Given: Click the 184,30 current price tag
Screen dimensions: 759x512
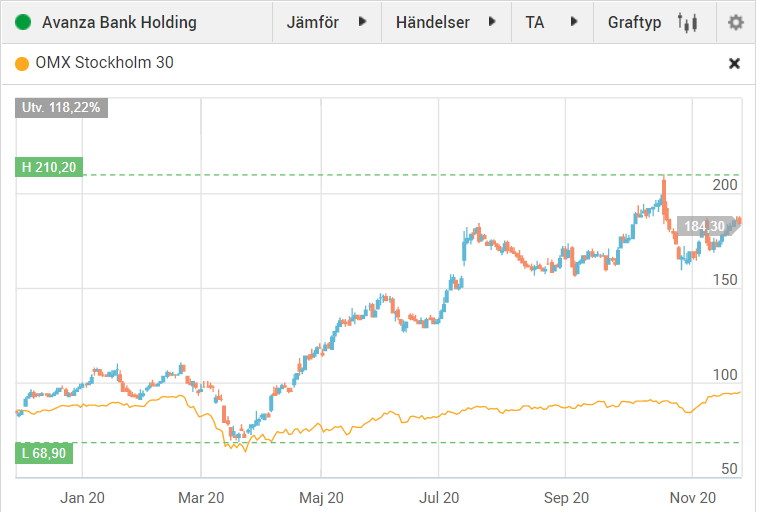Looking at the screenshot, I should (x=708, y=226).
